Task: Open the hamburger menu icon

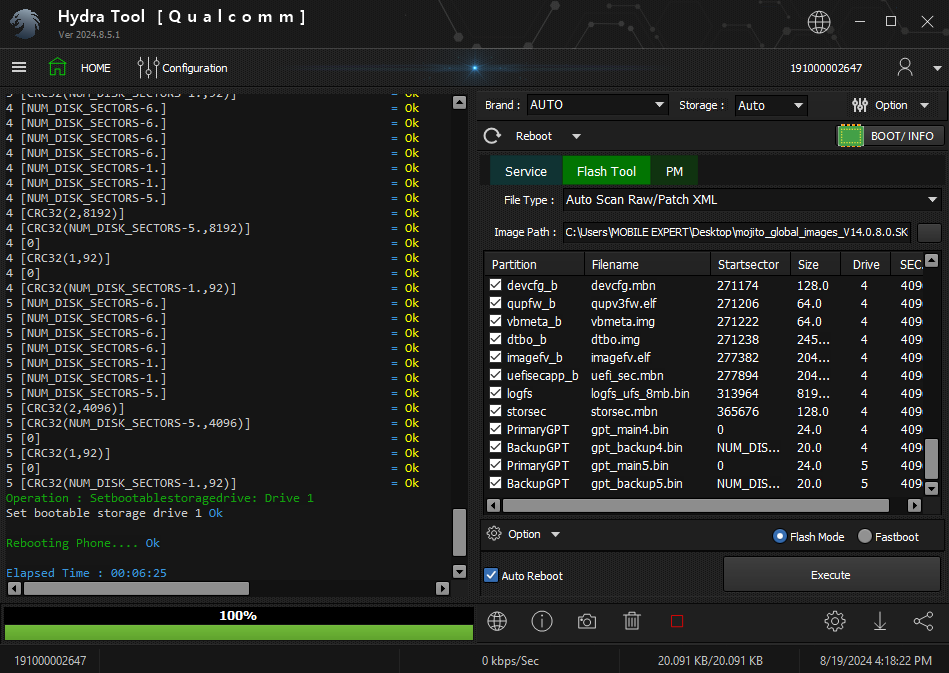Action: click(19, 68)
